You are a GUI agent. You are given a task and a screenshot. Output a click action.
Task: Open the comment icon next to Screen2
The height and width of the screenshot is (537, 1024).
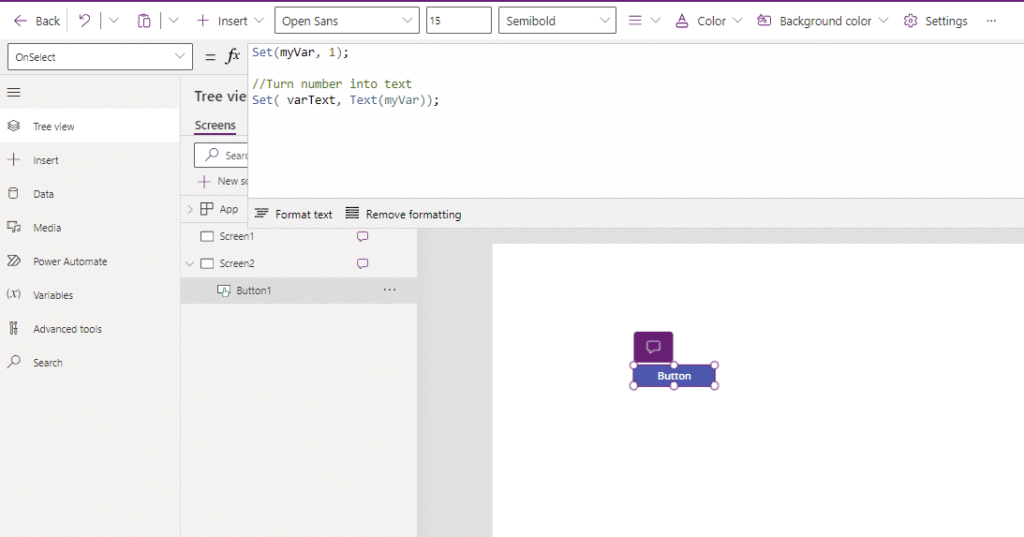point(362,263)
